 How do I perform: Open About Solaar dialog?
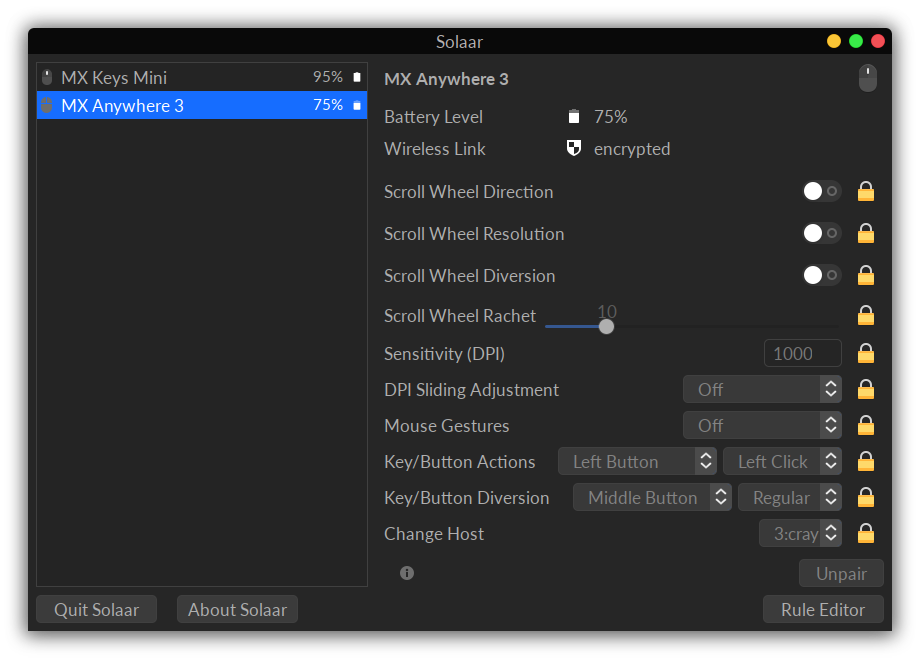(237, 610)
